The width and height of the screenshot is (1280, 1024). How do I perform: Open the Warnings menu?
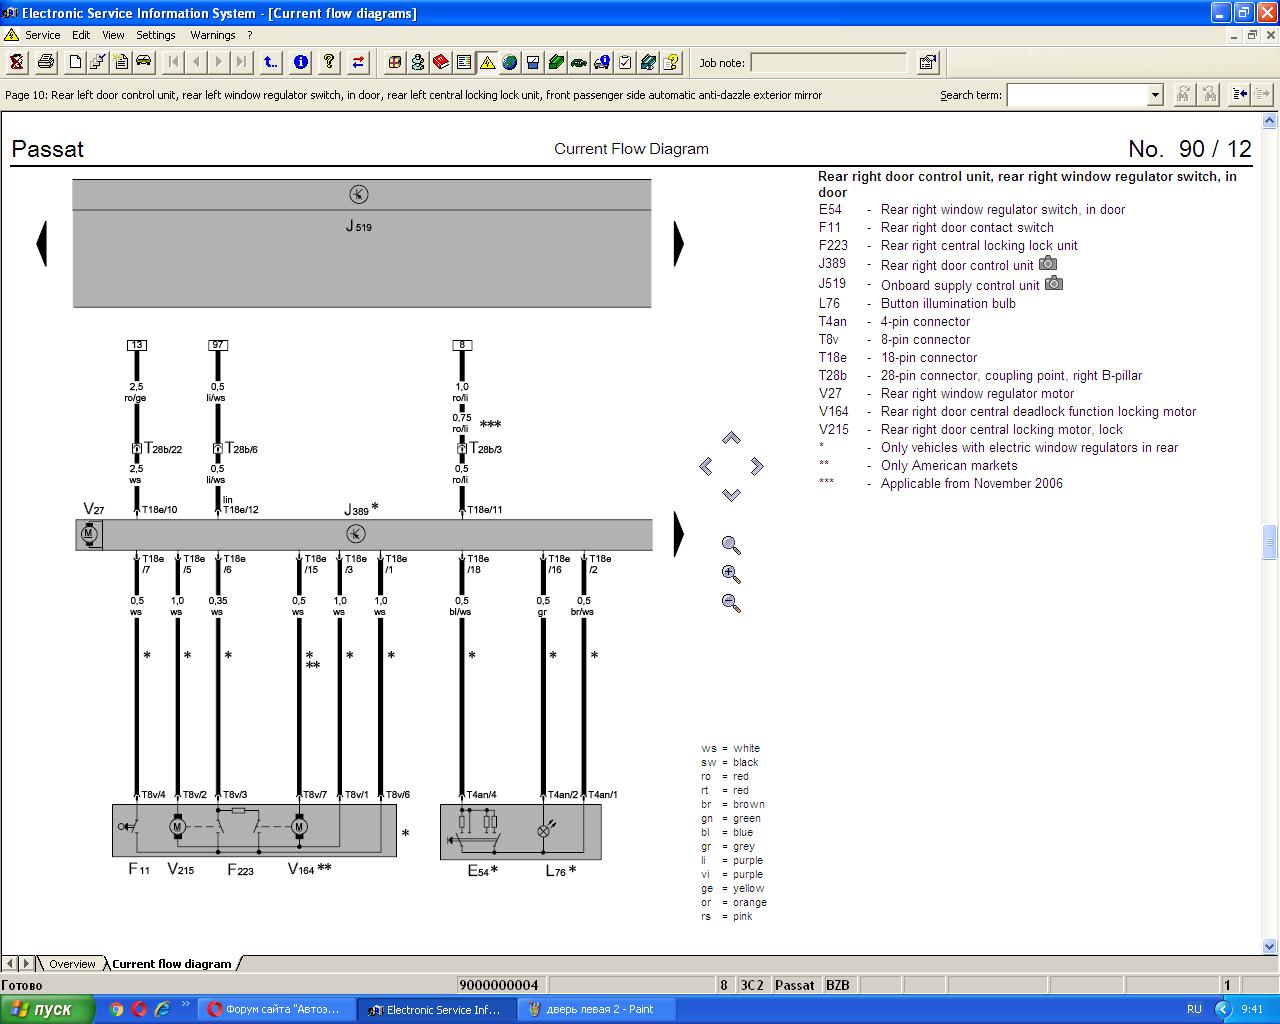(213, 35)
